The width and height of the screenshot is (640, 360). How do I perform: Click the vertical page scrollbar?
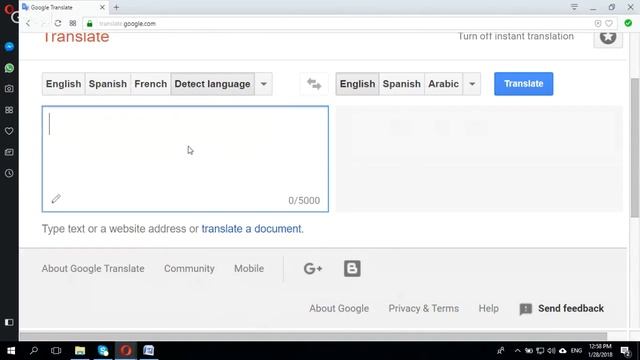pyautogui.click(x=635, y=147)
